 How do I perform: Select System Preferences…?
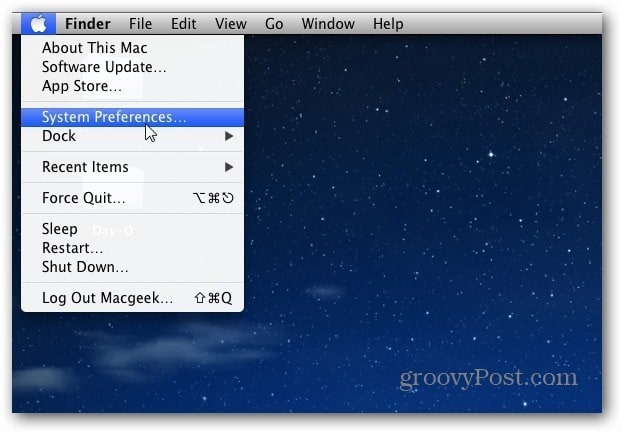point(132,117)
